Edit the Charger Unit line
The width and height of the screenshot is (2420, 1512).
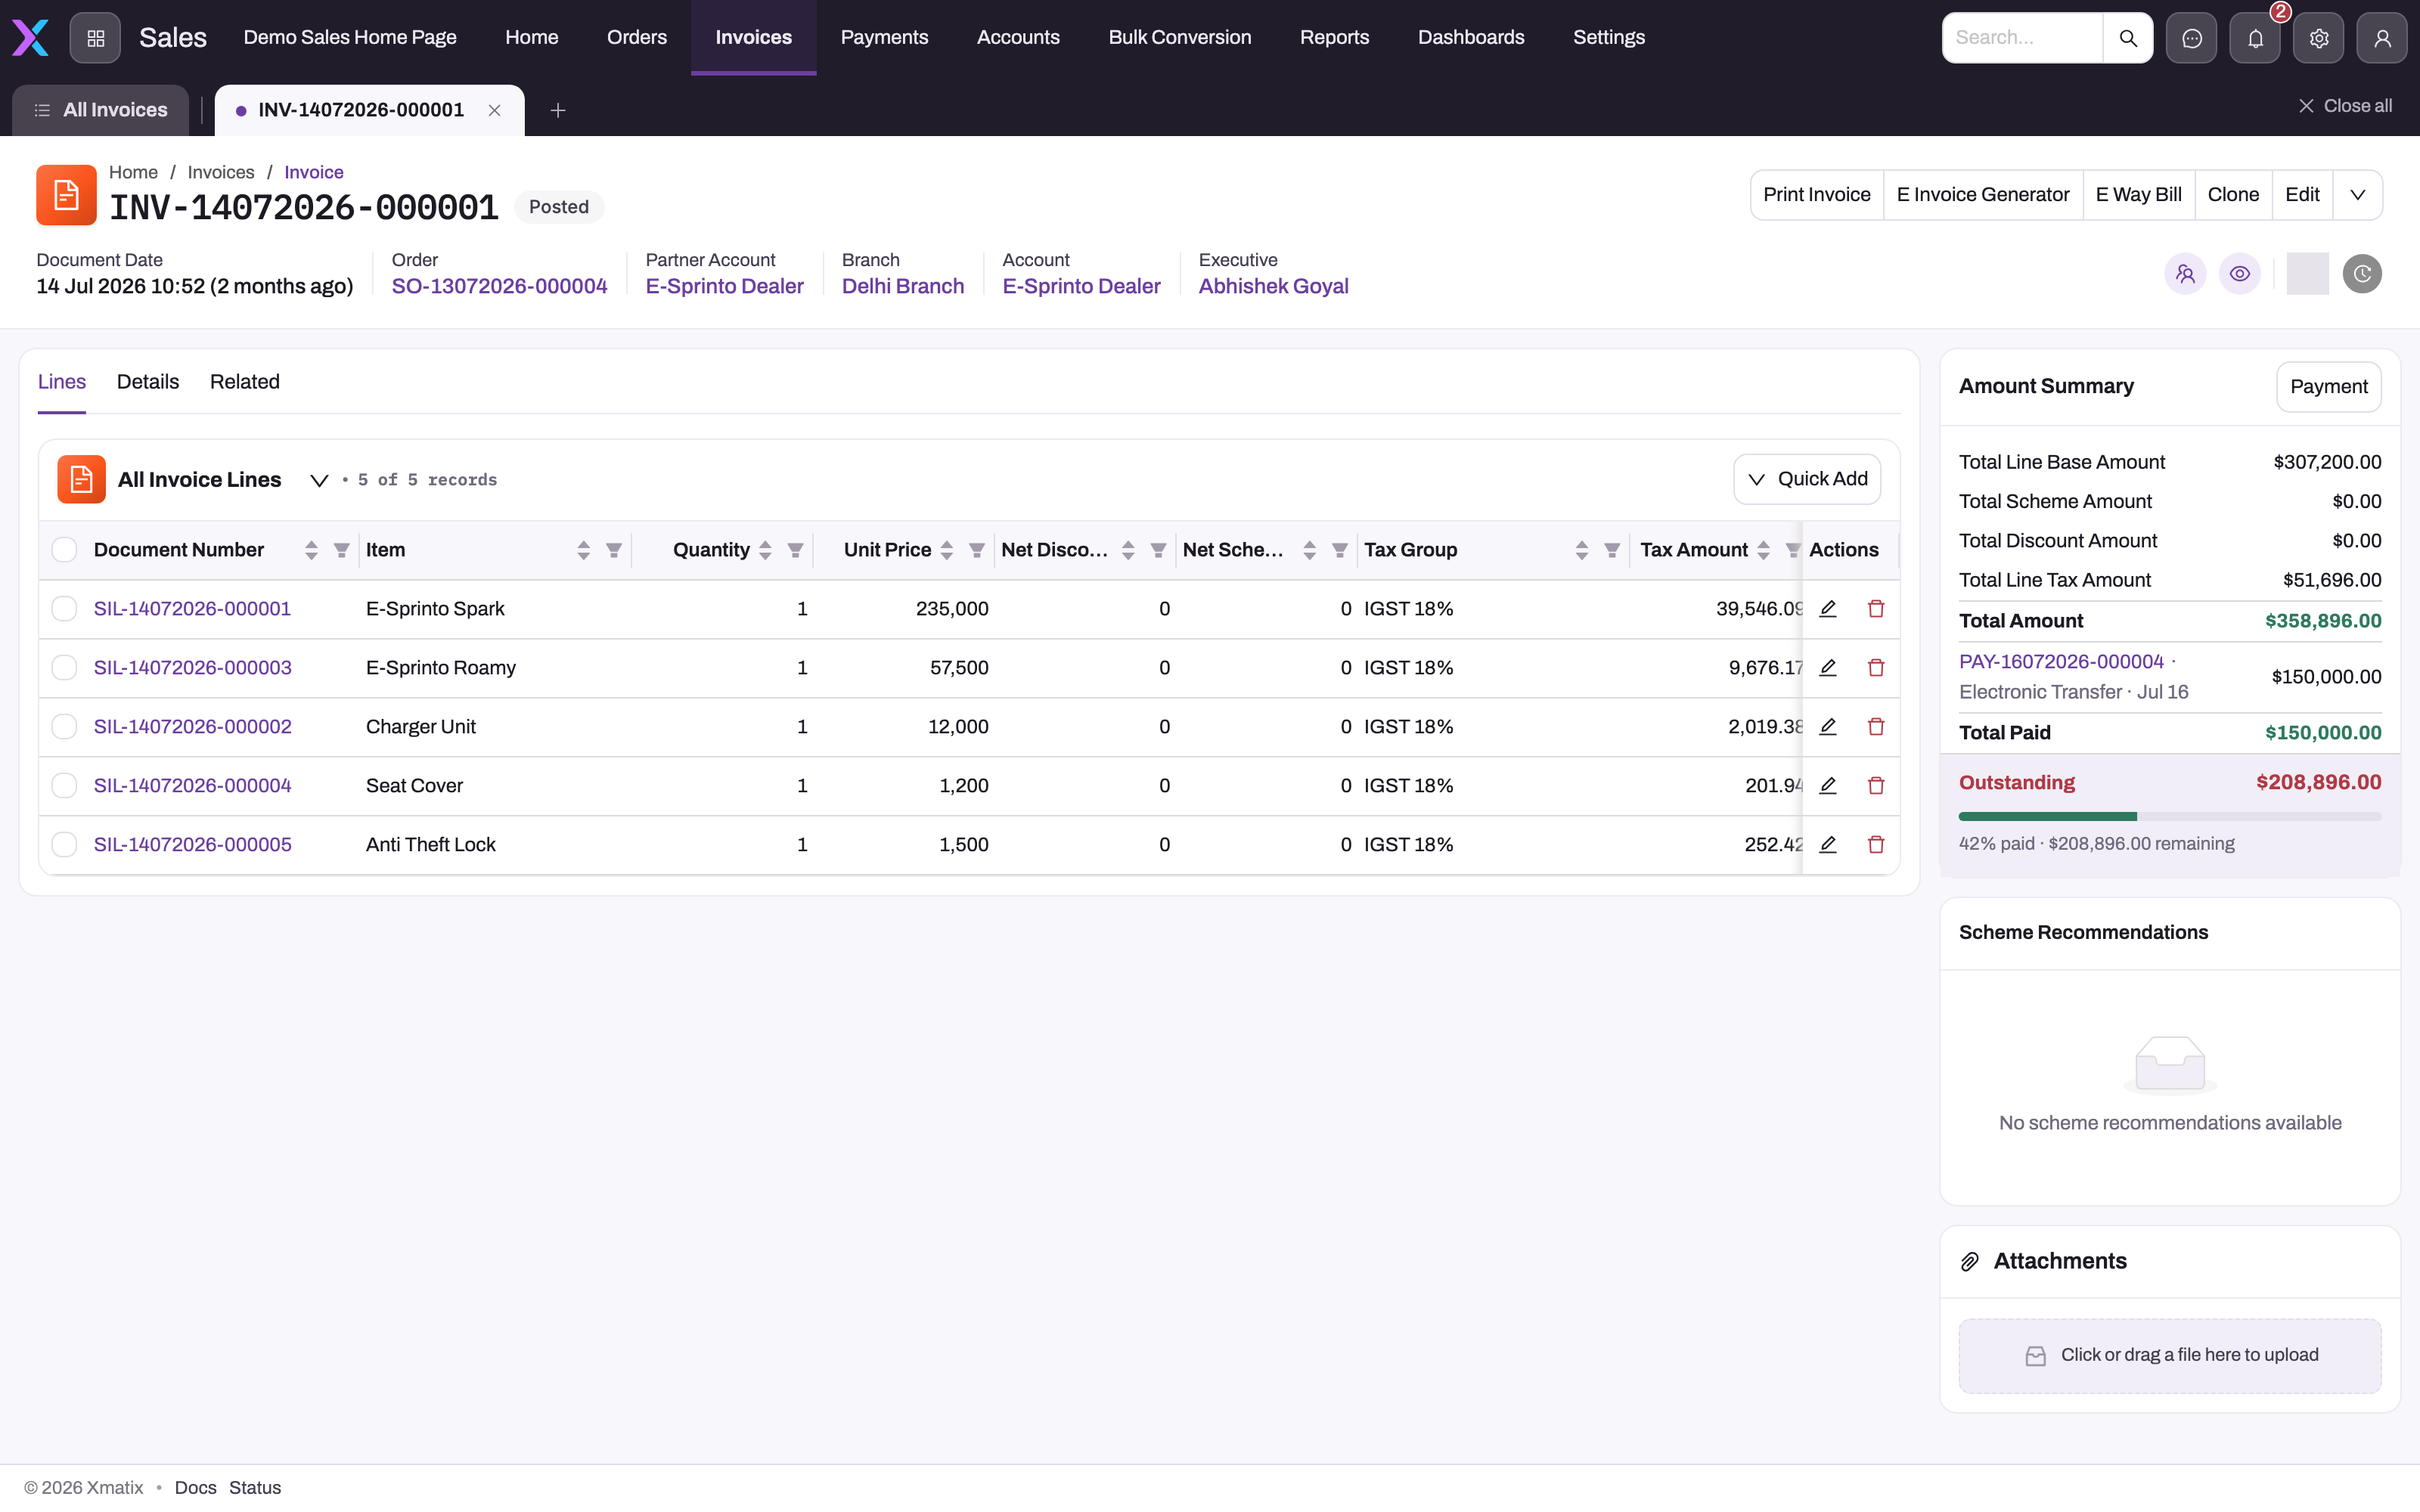click(x=1828, y=726)
